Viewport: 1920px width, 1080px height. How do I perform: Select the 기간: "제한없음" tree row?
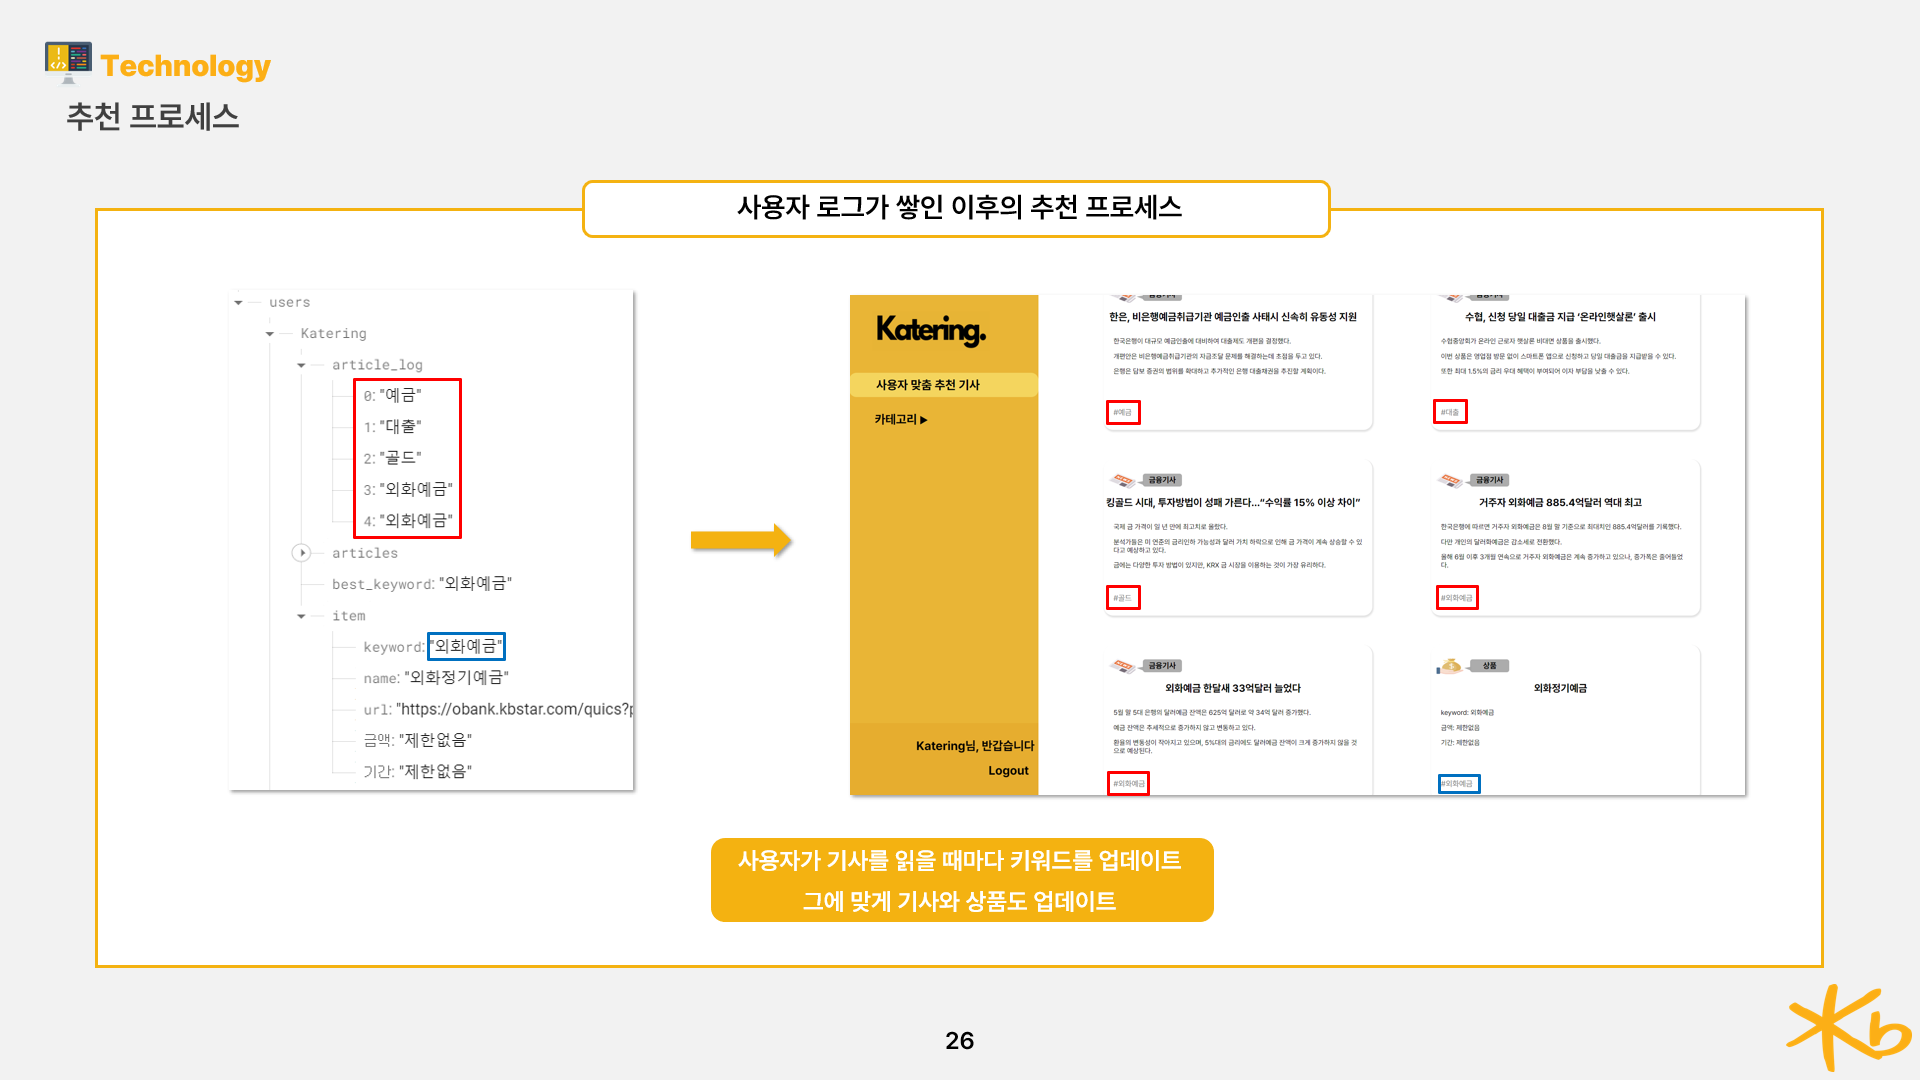tap(418, 772)
